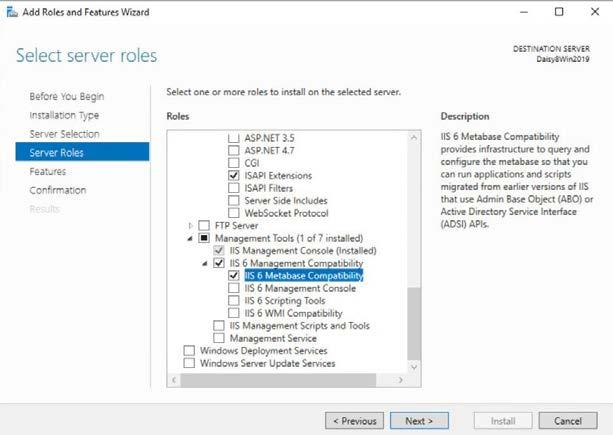Image resolution: width=613 pixels, height=435 pixels.
Task: Check the ISAPI Filters checkbox
Action: (233, 188)
